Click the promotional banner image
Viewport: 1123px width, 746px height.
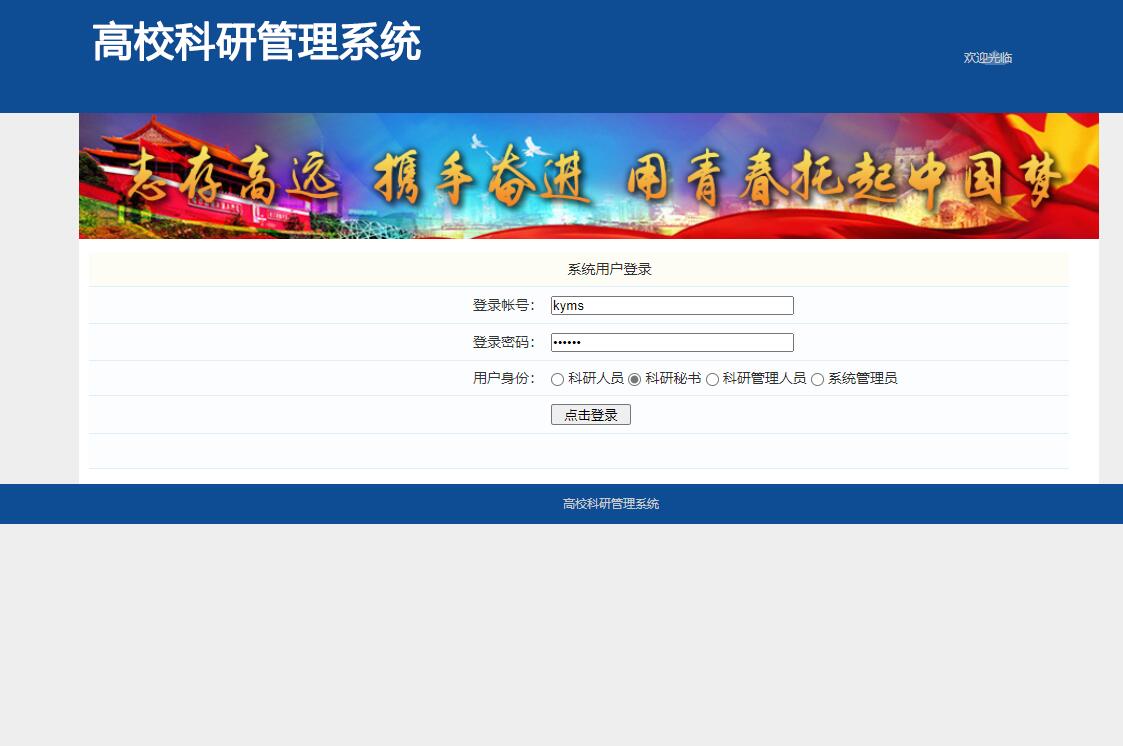588,177
